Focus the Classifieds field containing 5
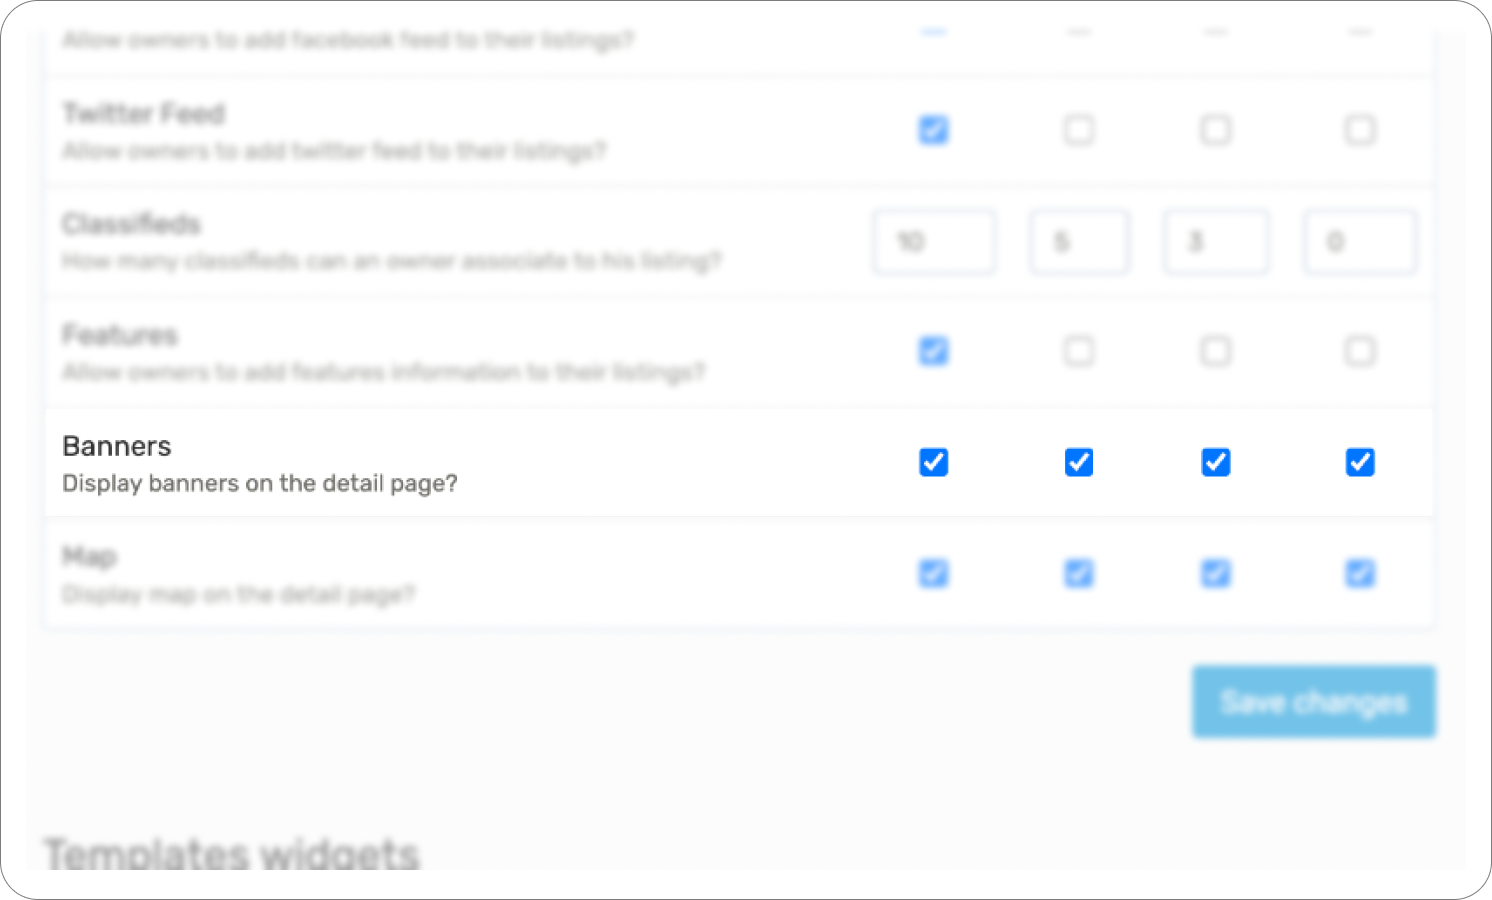The image size is (1492, 900). coord(1080,242)
